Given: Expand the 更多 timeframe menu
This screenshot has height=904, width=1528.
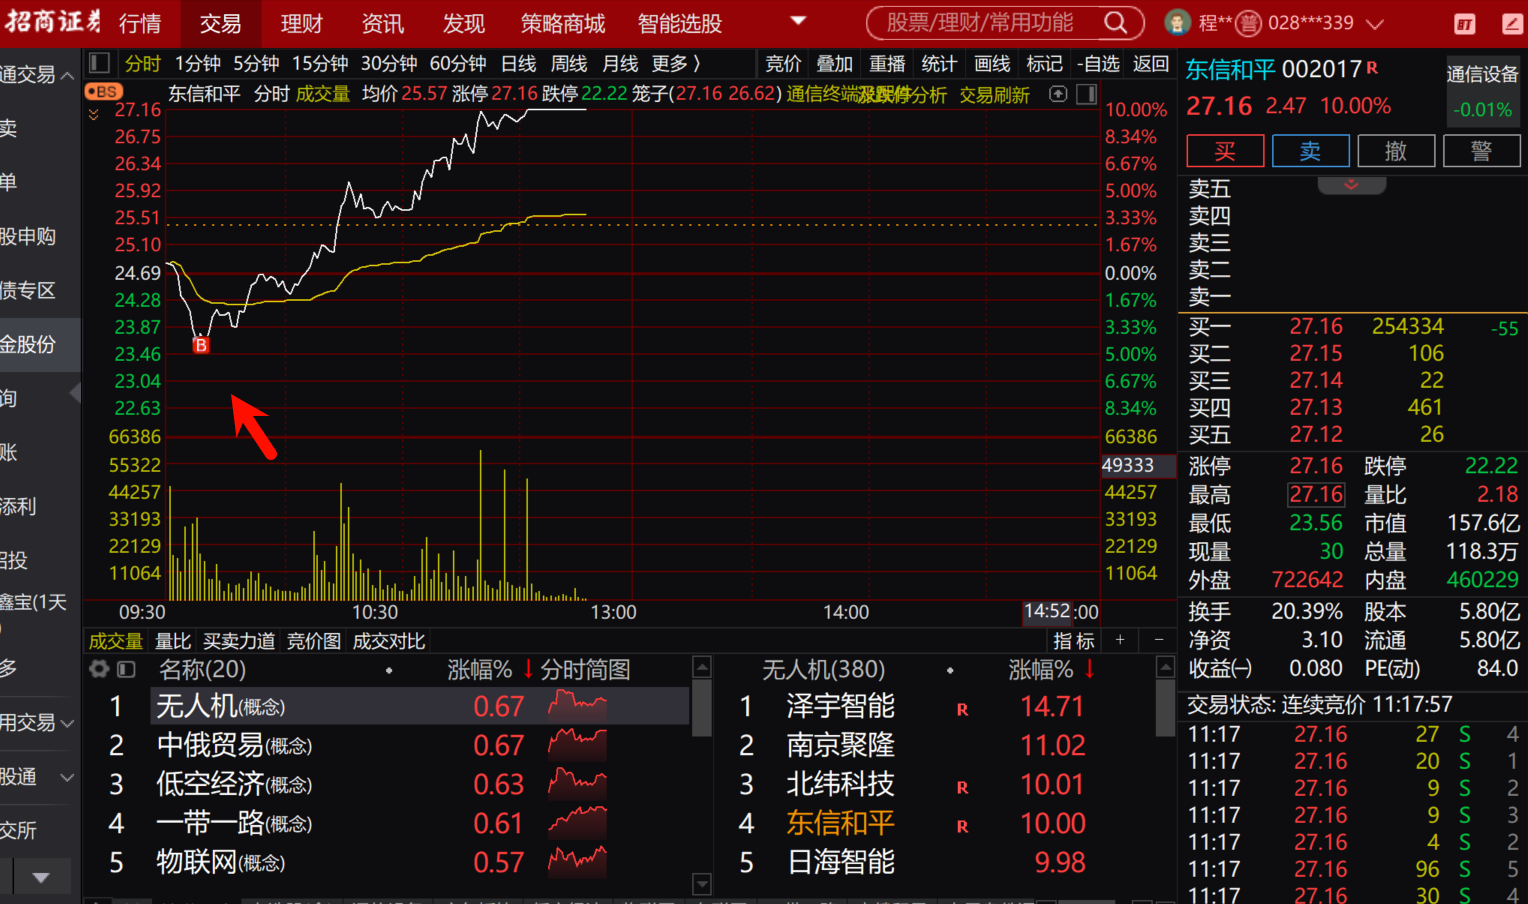Looking at the screenshot, I should click(676, 64).
